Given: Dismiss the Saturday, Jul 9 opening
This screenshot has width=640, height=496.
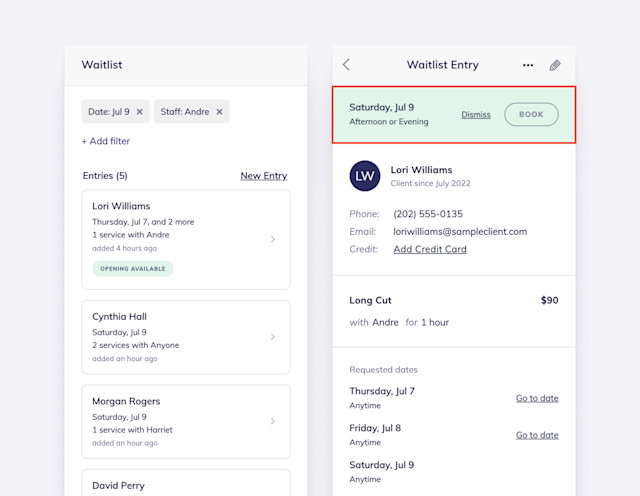Looking at the screenshot, I should point(476,115).
